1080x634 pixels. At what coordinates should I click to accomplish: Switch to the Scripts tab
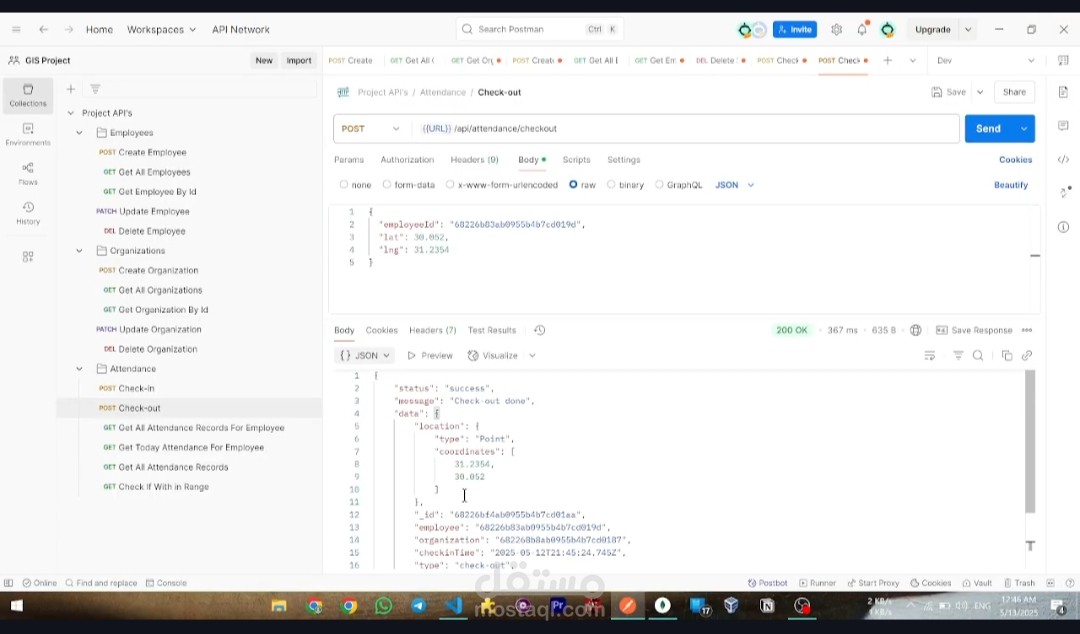[x=576, y=159]
